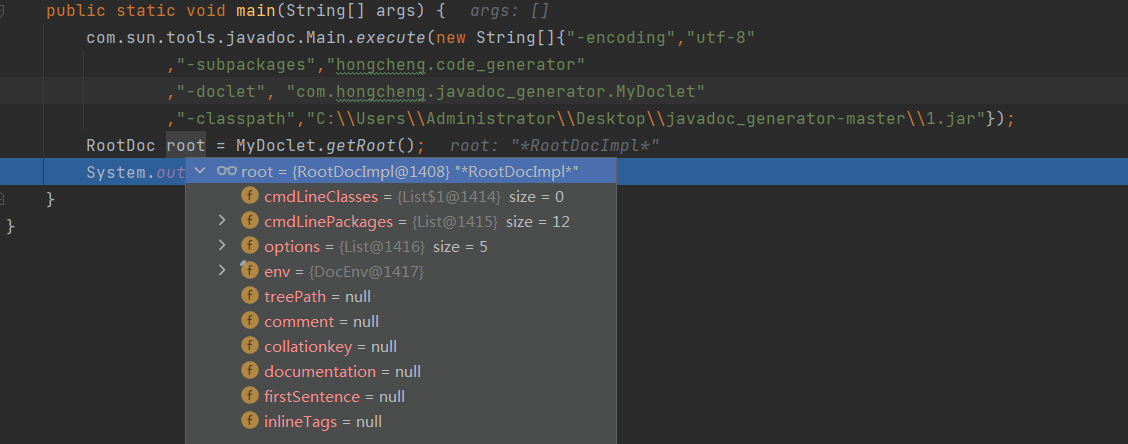Expand the cmdLinePackages list node

(x=223, y=221)
